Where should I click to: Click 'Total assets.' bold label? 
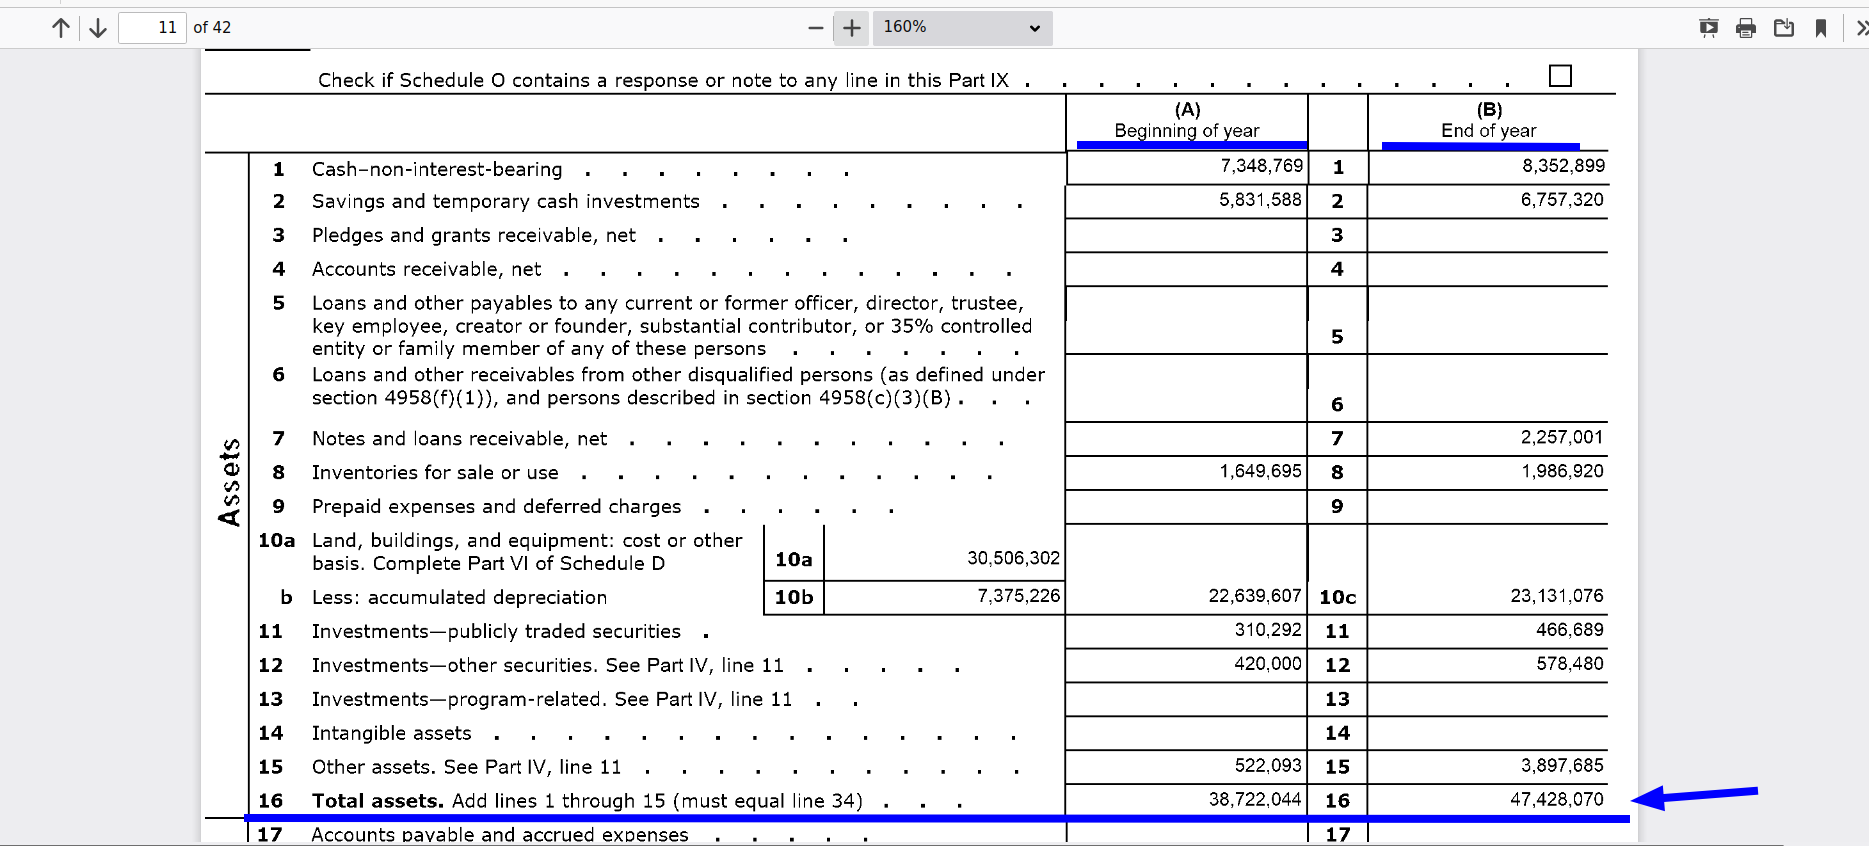click(x=378, y=801)
